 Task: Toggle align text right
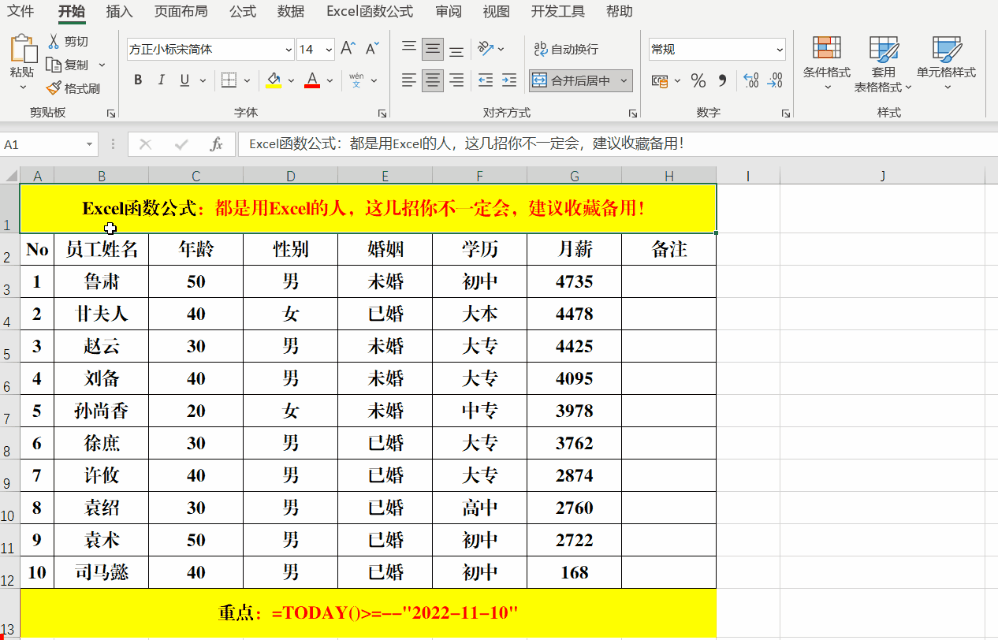[456, 80]
